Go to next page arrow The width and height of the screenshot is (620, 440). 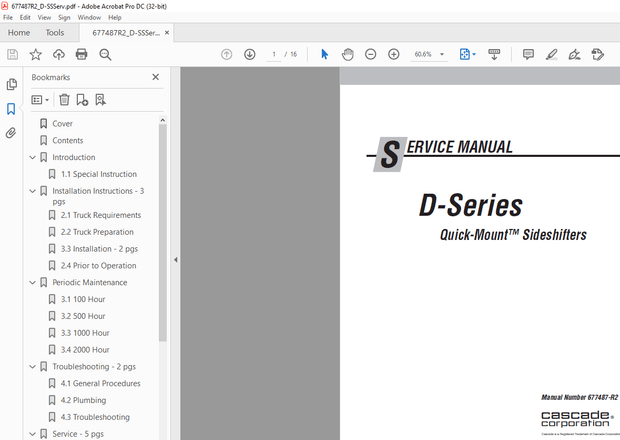tap(250, 54)
